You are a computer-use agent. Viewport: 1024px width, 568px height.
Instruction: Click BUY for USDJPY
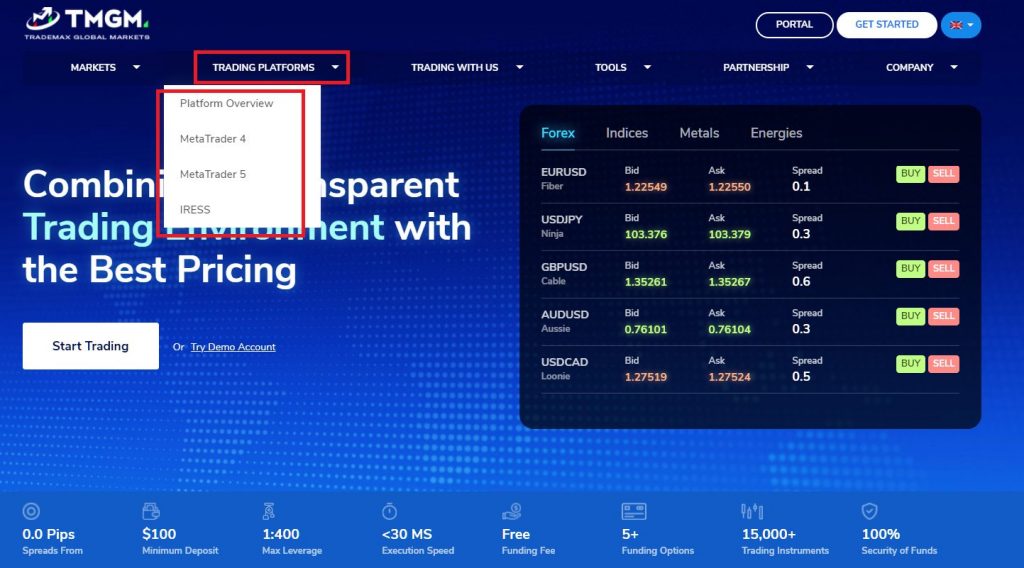(910, 221)
